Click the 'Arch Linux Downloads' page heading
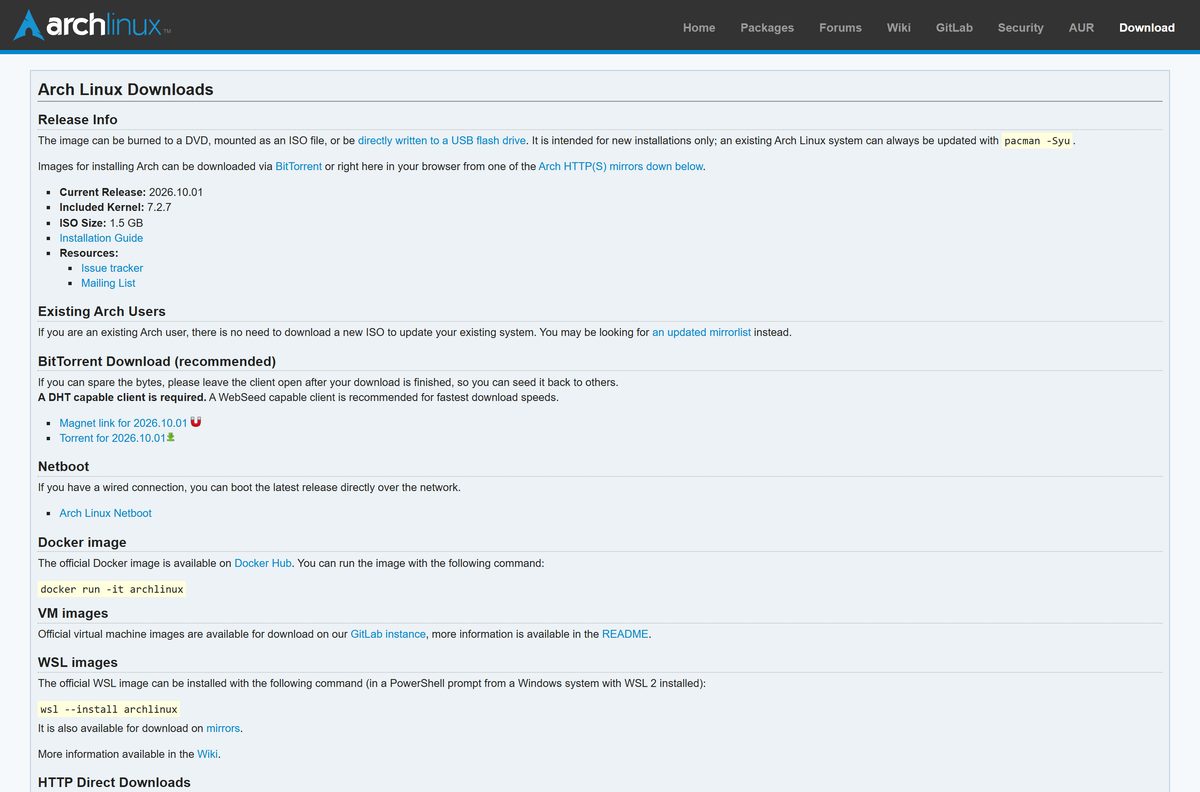The height and width of the screenshot is (792, 1200). pyautogui.click(x=126, y=89)
